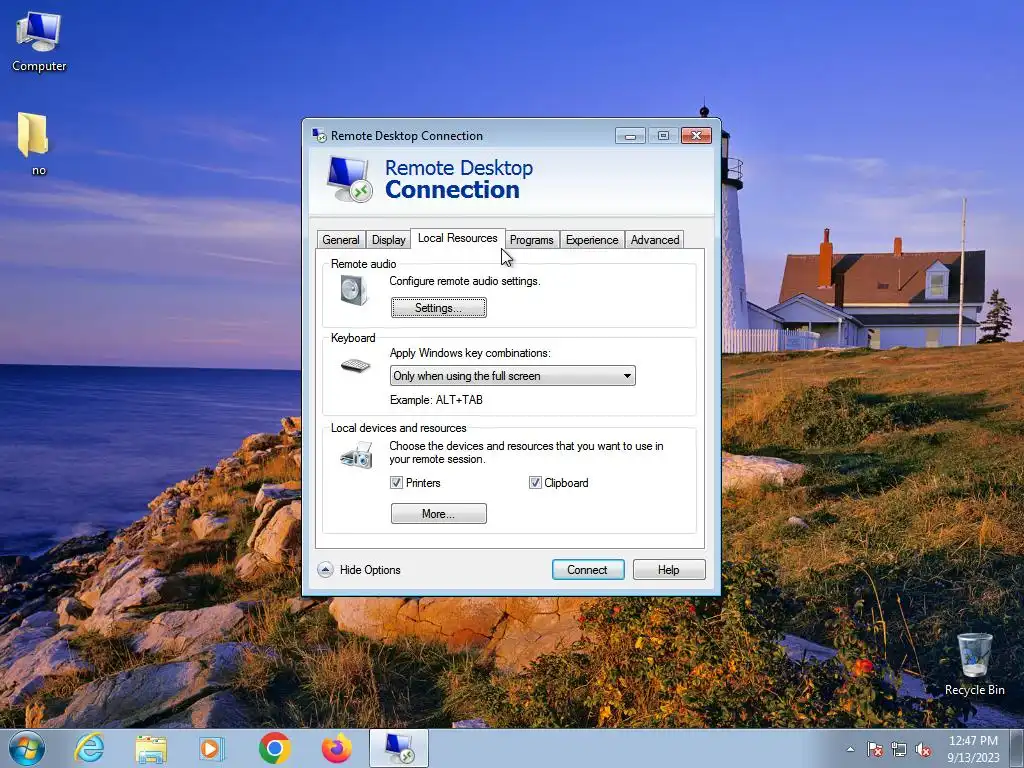Open Windows Explorer from taskbar
Image resolution: width=1024 pixels, height=768 pixels.
[x=151, y=748]
